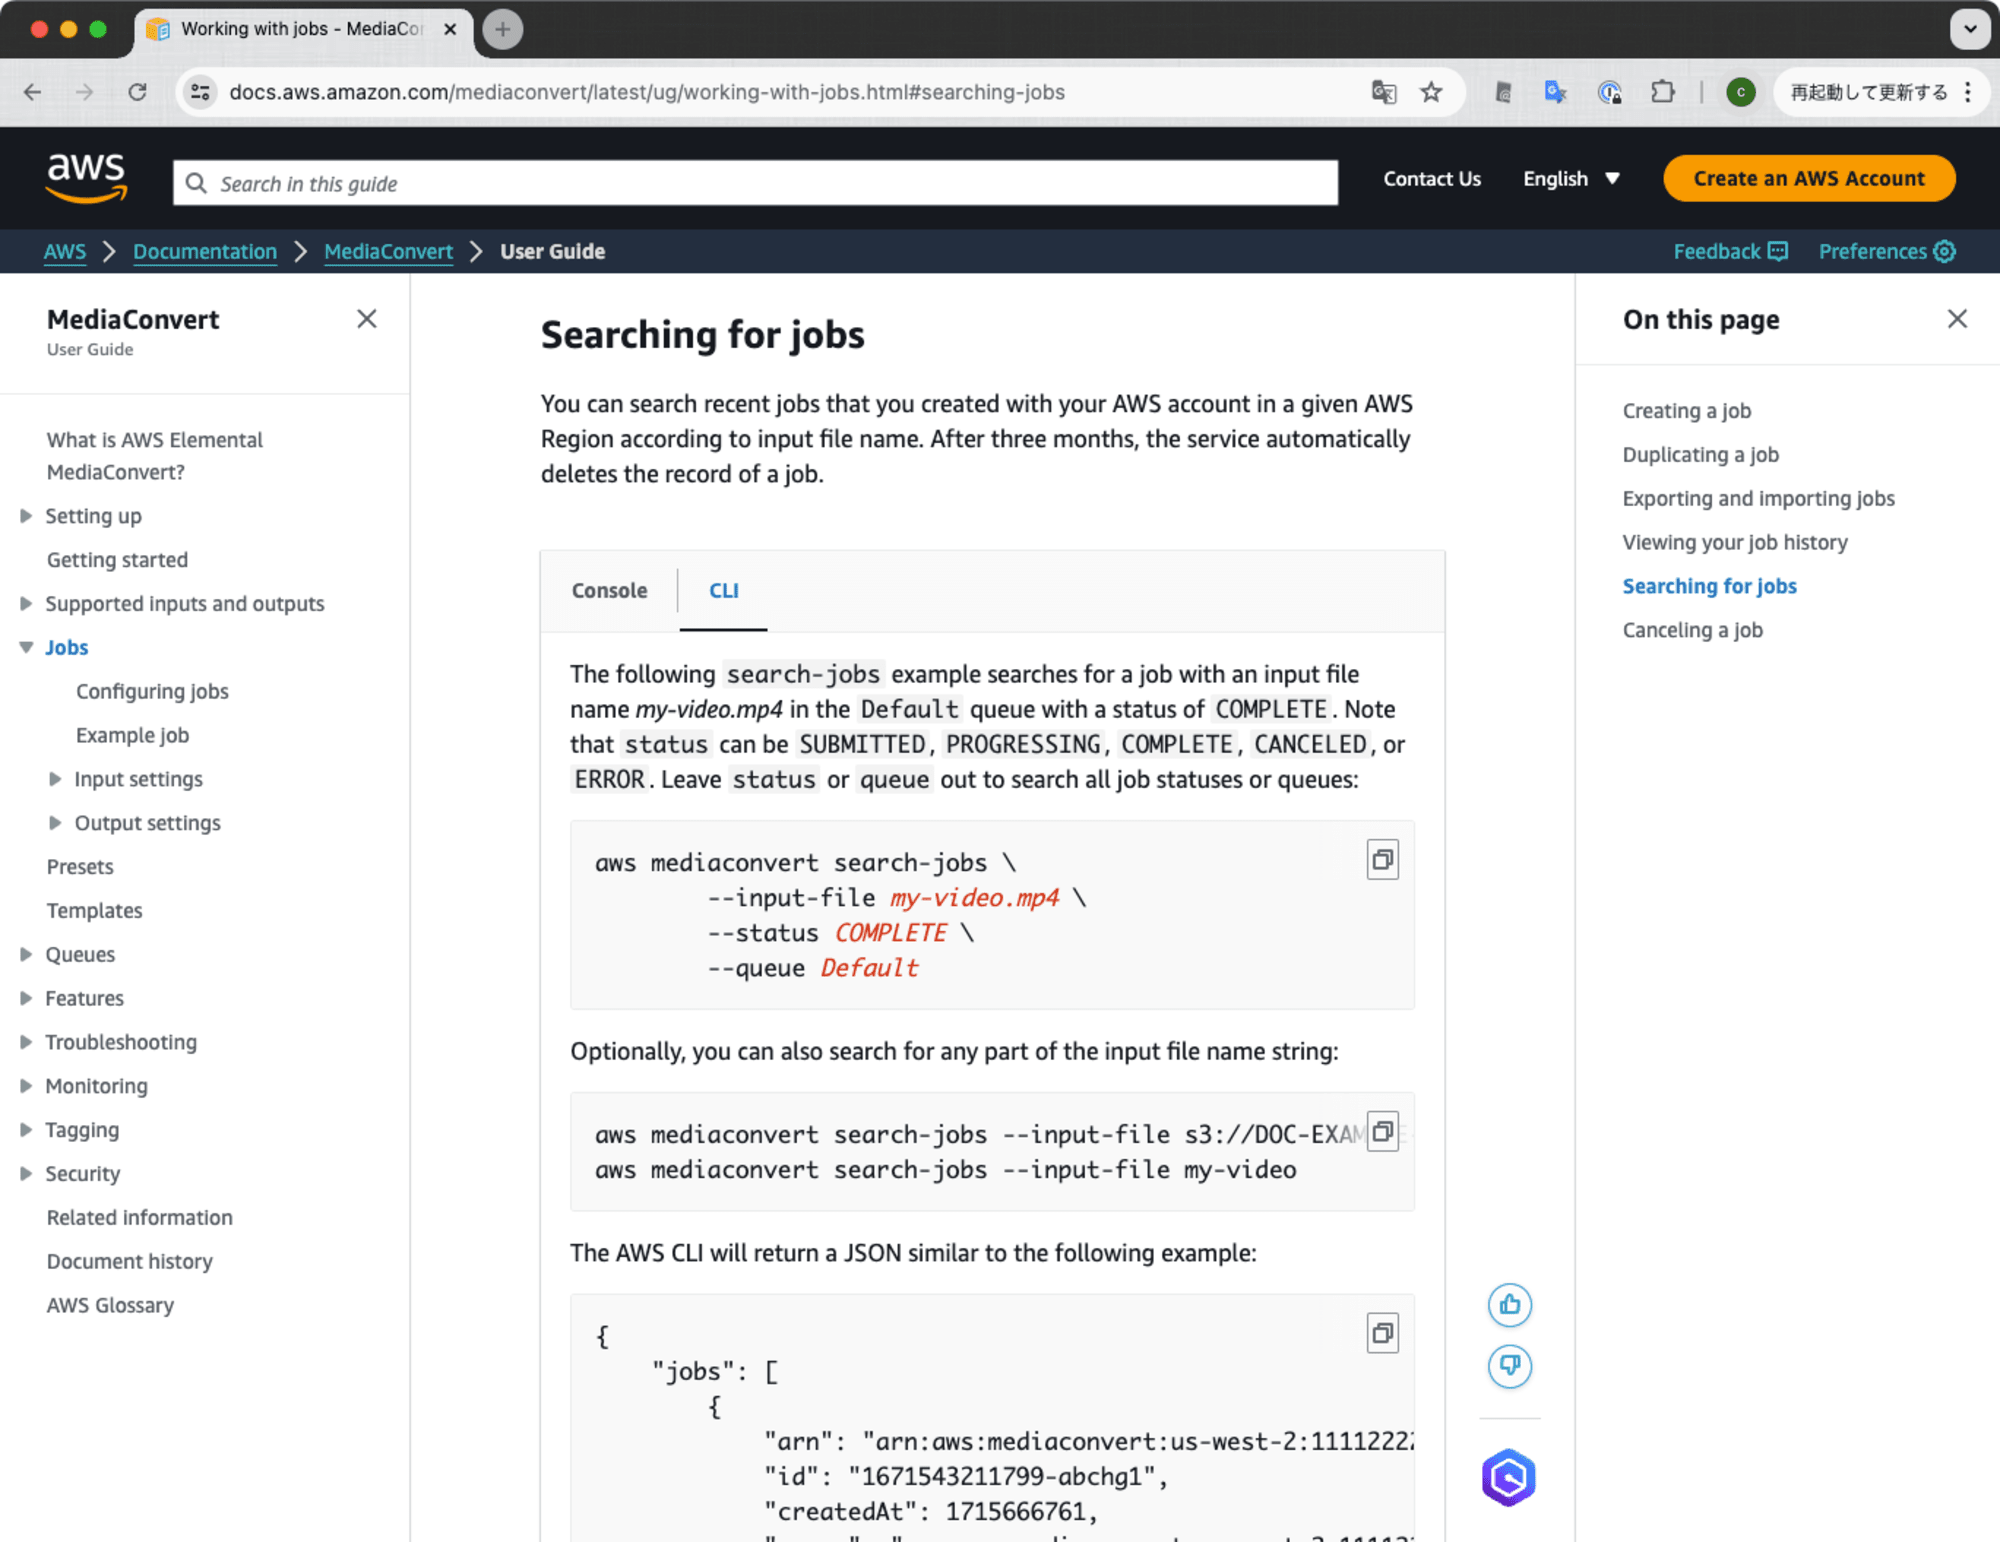Image resolution: width=2000 pixels, height=1542 pixels.
Task: Click the AWS logo in the header
Action: pos(87,179)
